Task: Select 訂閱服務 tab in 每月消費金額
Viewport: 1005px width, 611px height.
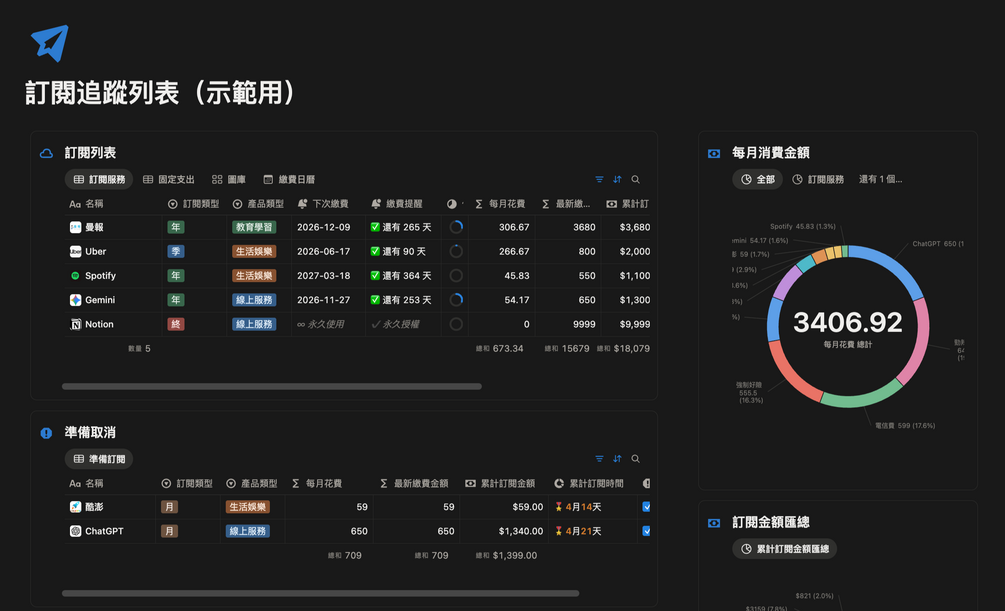Action: 818,180
